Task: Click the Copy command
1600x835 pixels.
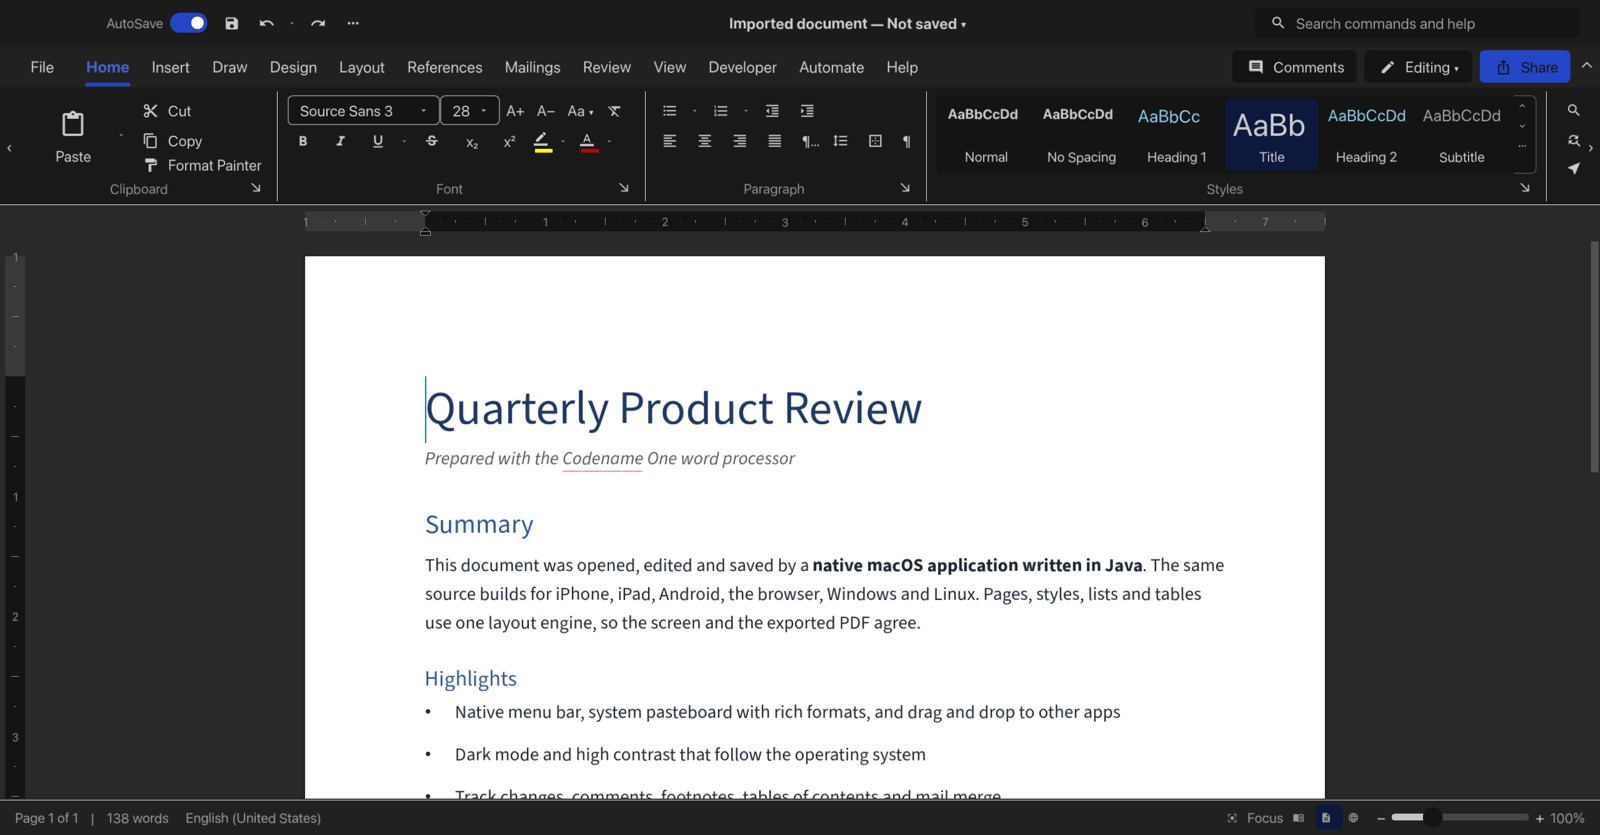Action: coord(173,141)
